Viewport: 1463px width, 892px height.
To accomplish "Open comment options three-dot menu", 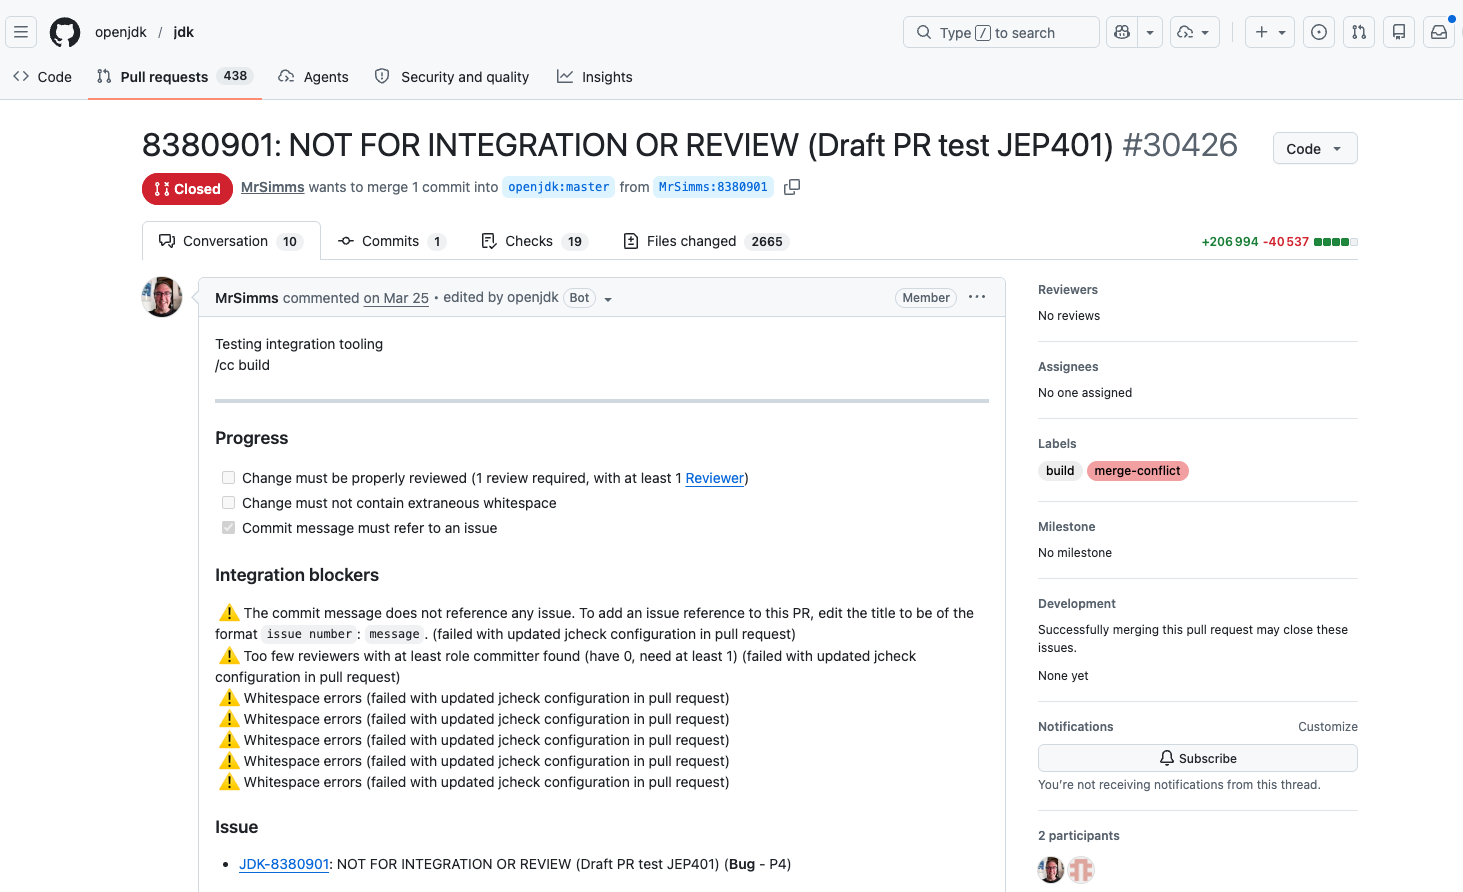I will click(x=977, y=297).
